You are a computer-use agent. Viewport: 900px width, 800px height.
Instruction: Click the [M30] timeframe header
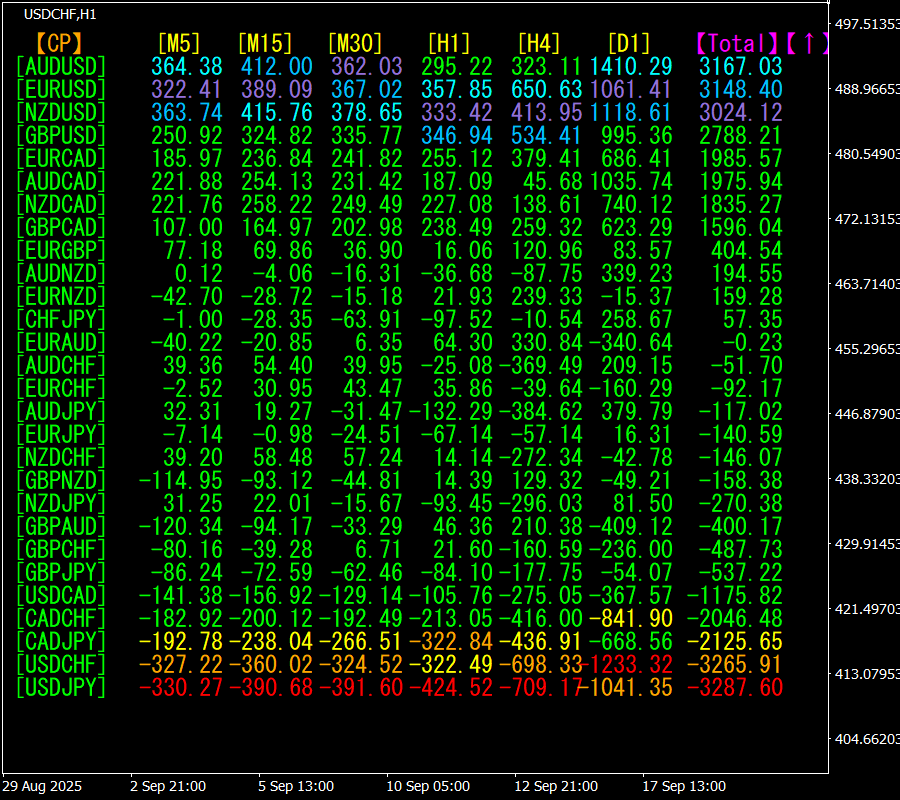click(x=355, y=44)
